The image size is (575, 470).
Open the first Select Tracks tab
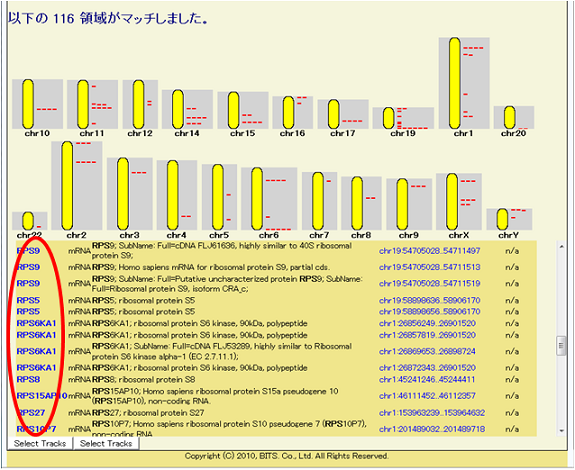click(x=40, y=443)
